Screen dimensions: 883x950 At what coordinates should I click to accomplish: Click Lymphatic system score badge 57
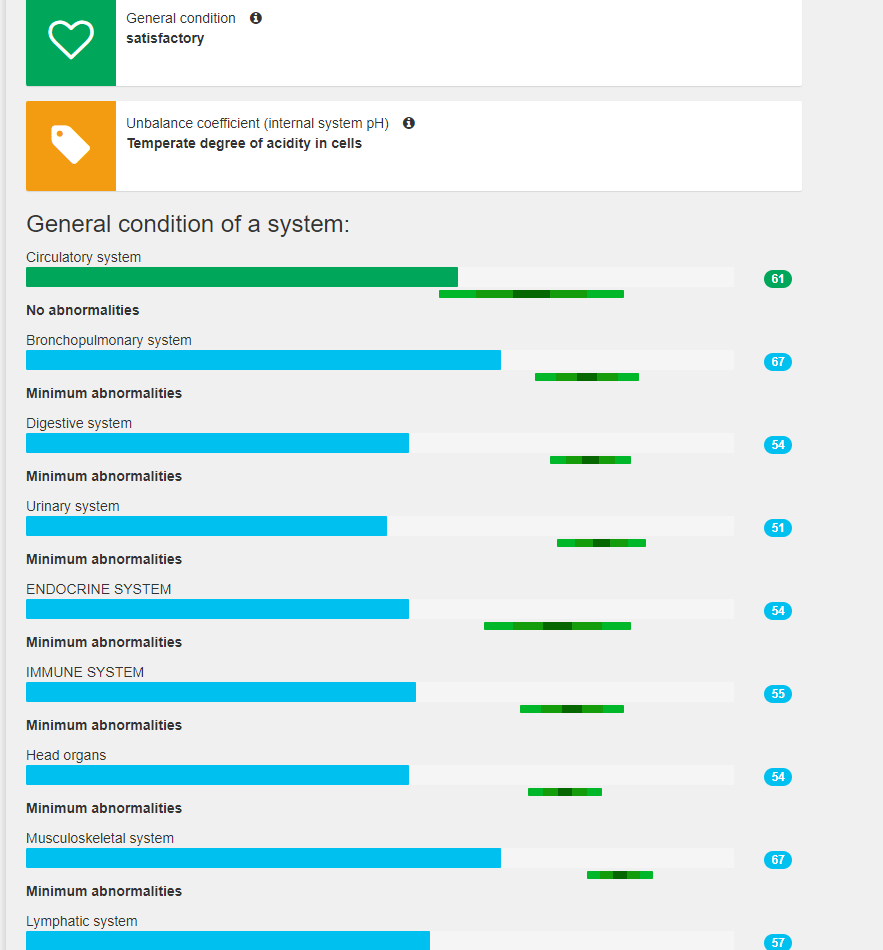click(777, 942)
